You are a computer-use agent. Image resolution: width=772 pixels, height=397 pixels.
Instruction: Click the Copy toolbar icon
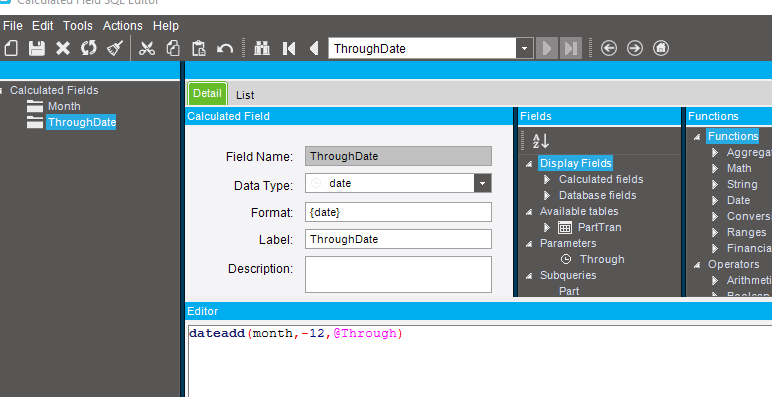tap(173, 48)
